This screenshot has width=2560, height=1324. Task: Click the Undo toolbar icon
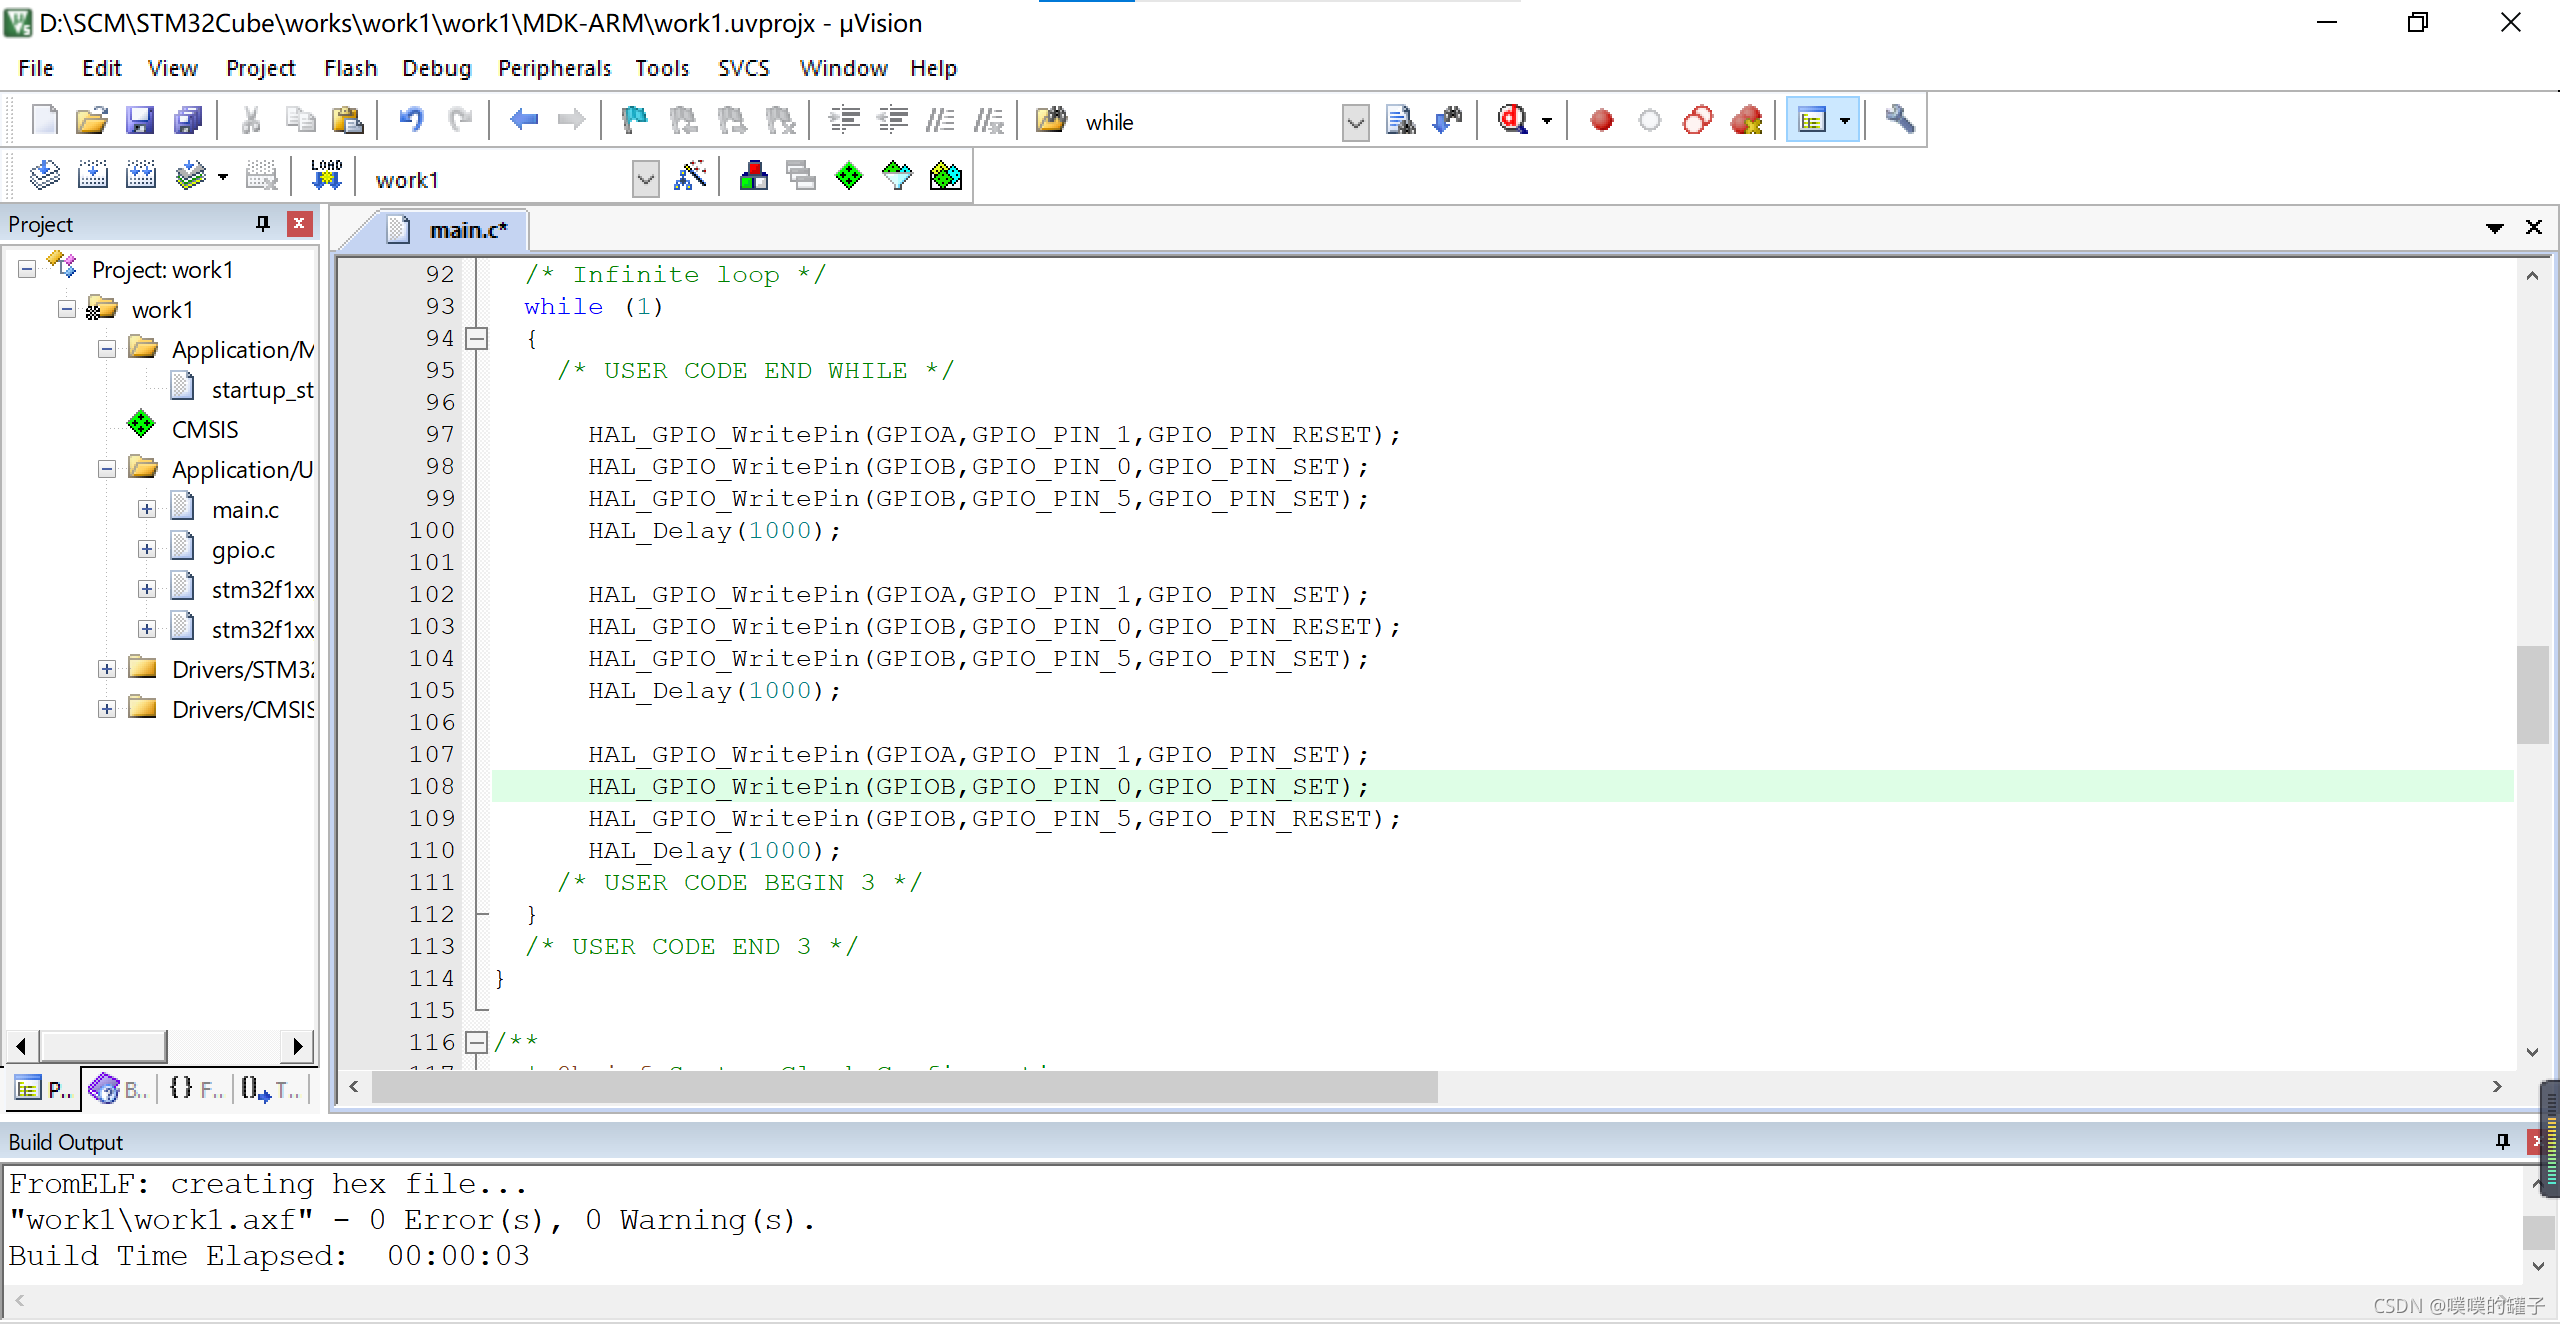point(411,121)
